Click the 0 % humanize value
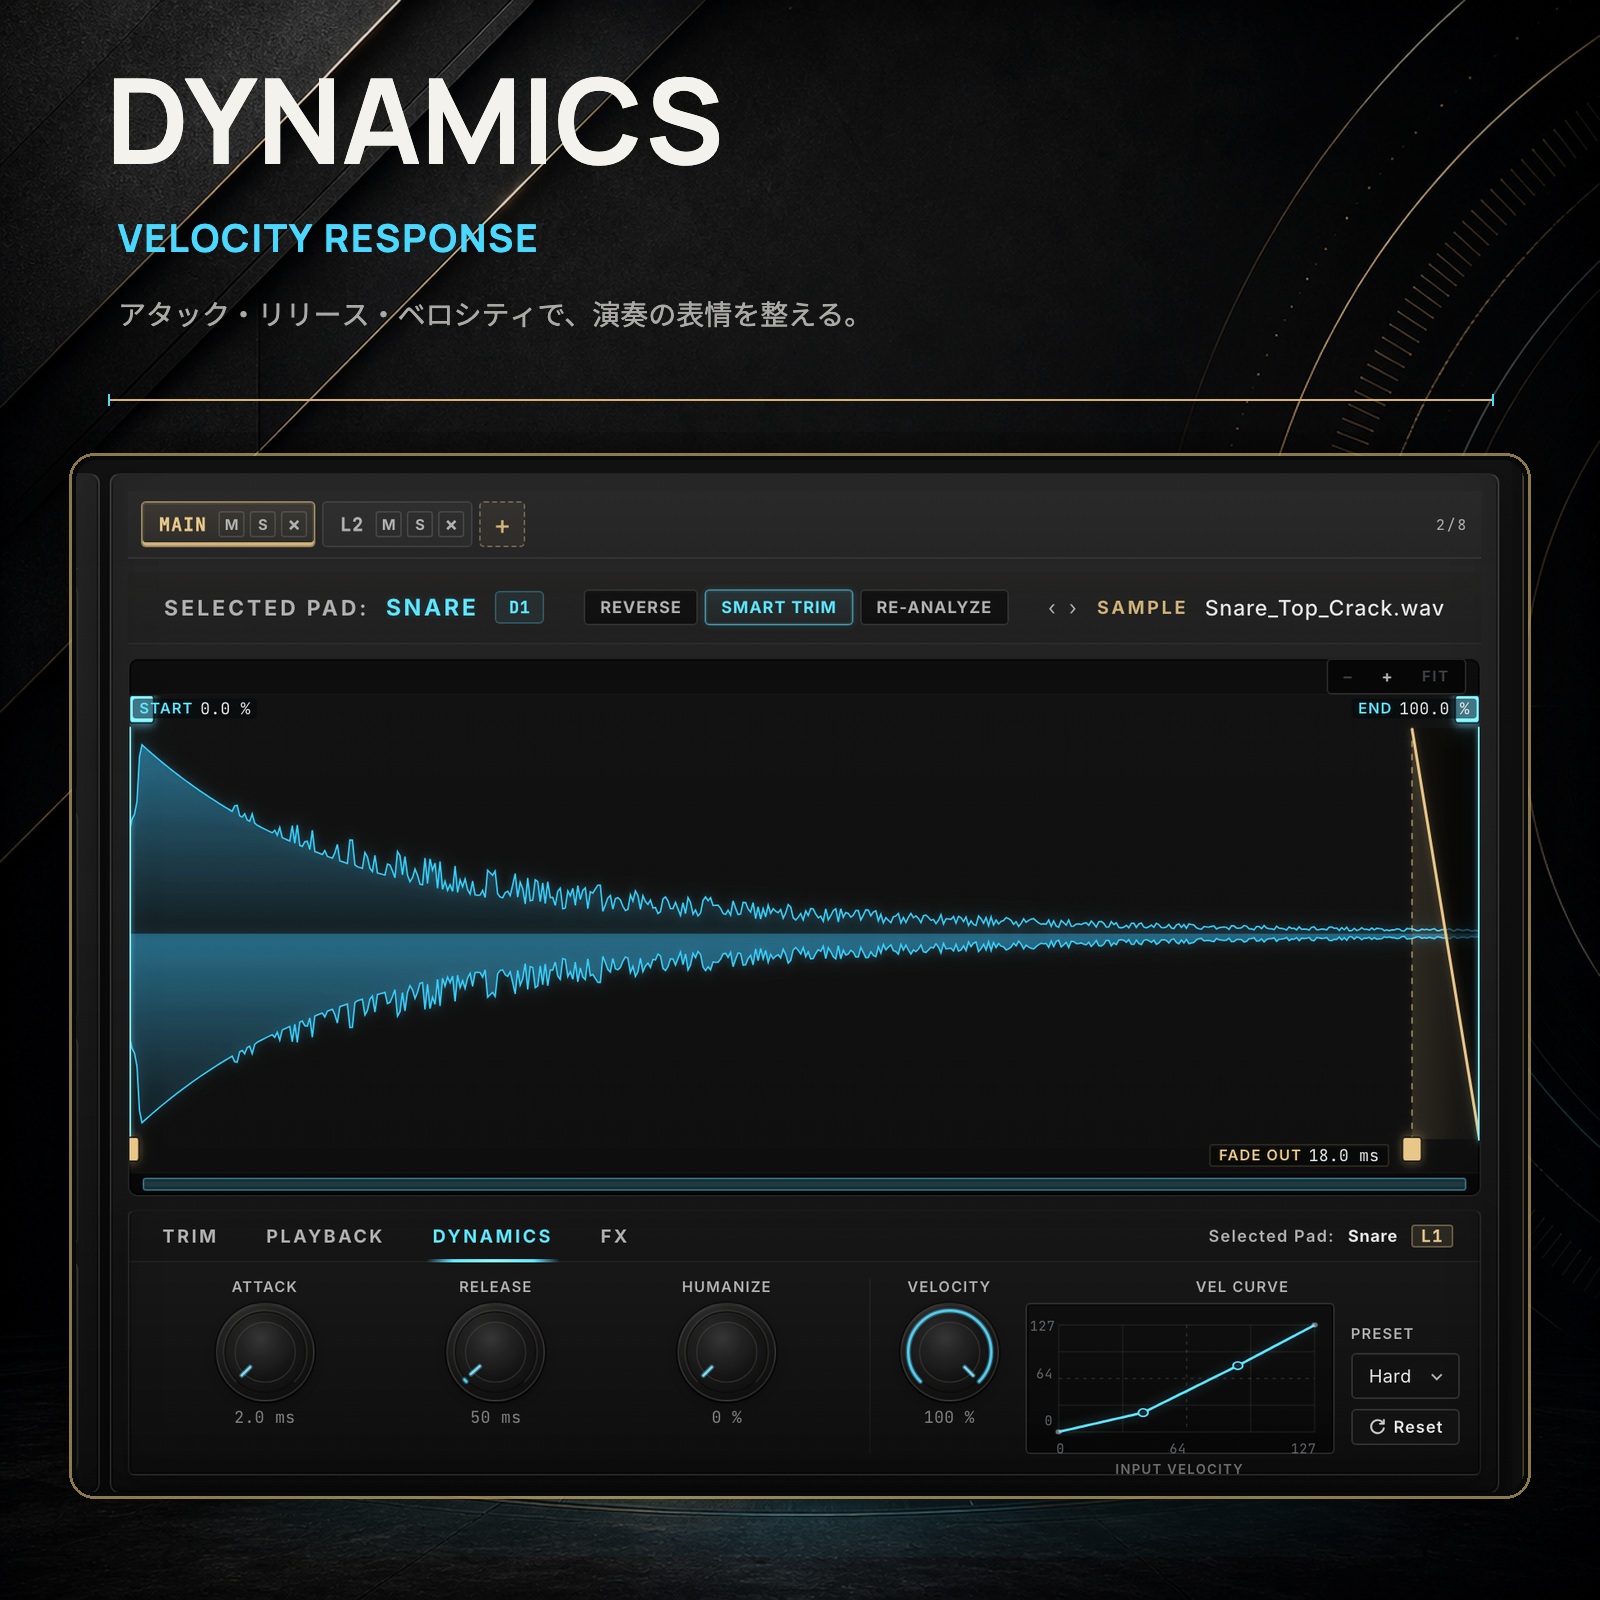Image resolution: width=1600 pixels, height=1600 pixels. click(x=726, y=1418)
